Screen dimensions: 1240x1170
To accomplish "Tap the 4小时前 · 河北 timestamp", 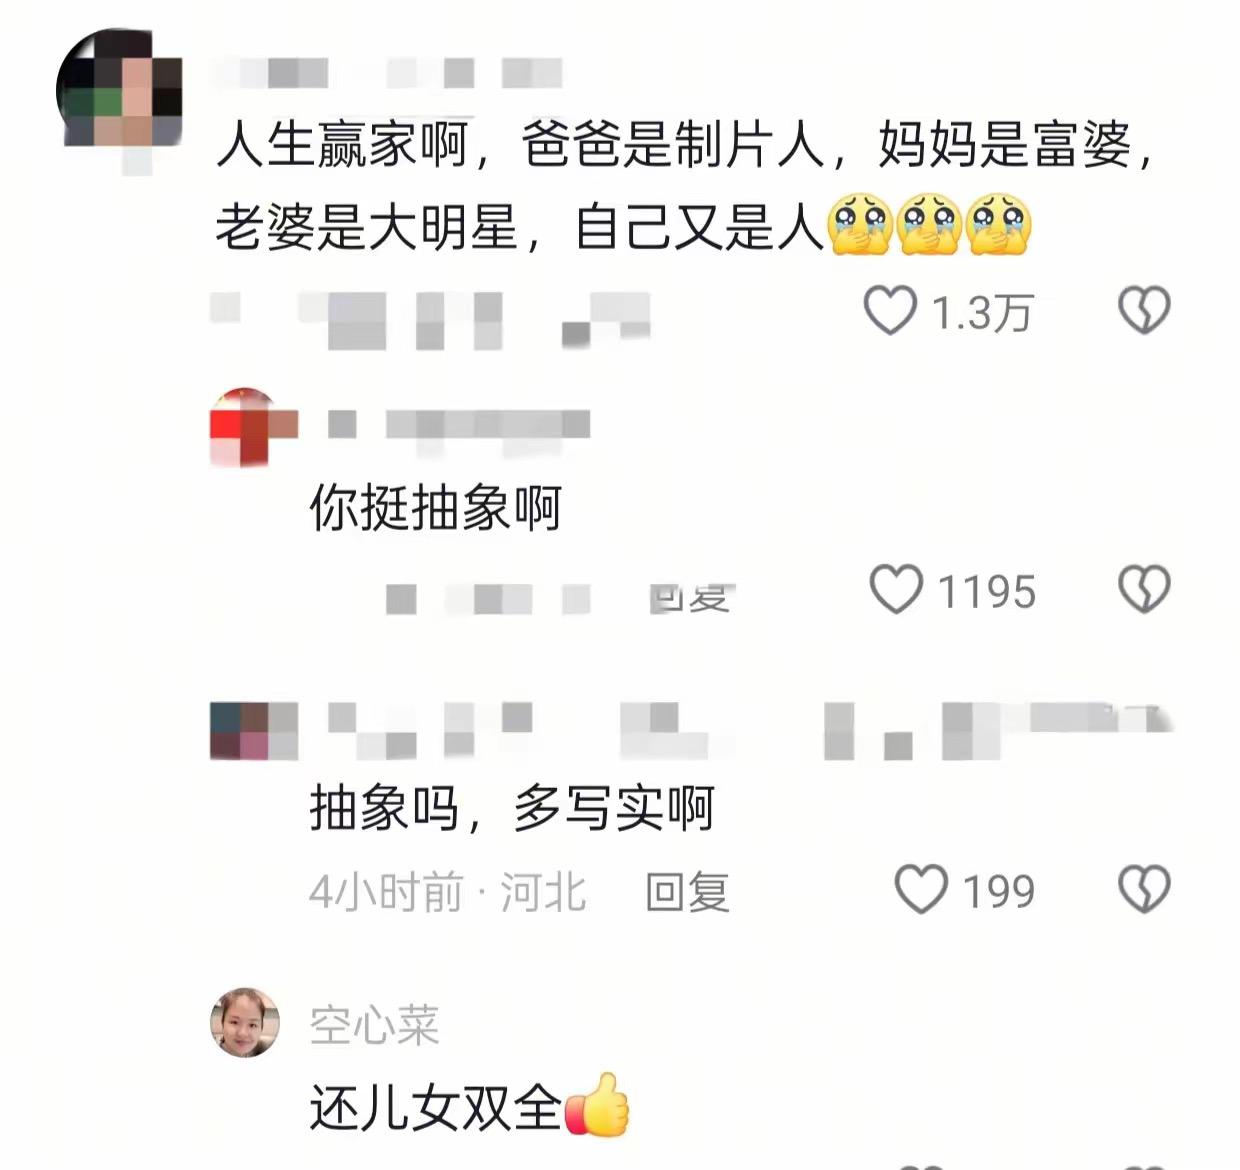I will [447, 891].
